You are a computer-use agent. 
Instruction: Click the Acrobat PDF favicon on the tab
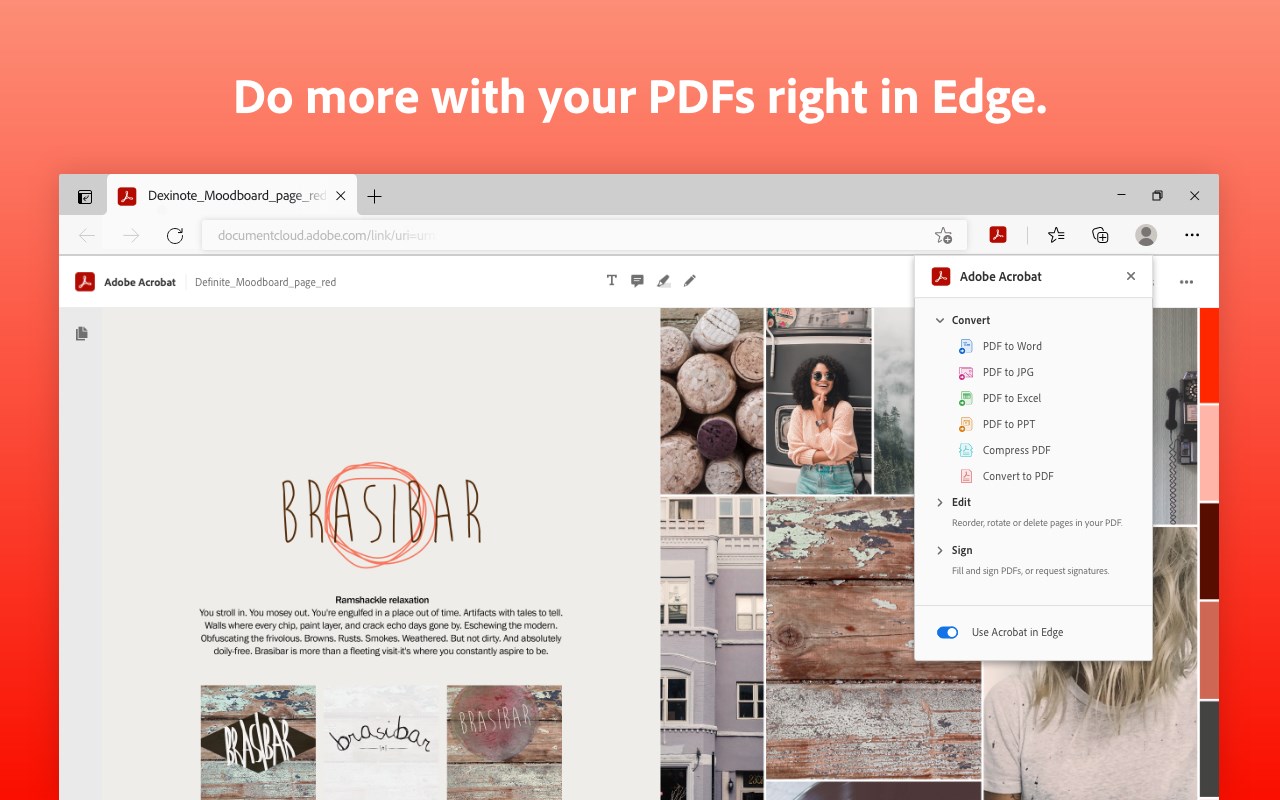pyautogui.click(x=127, y=196)
